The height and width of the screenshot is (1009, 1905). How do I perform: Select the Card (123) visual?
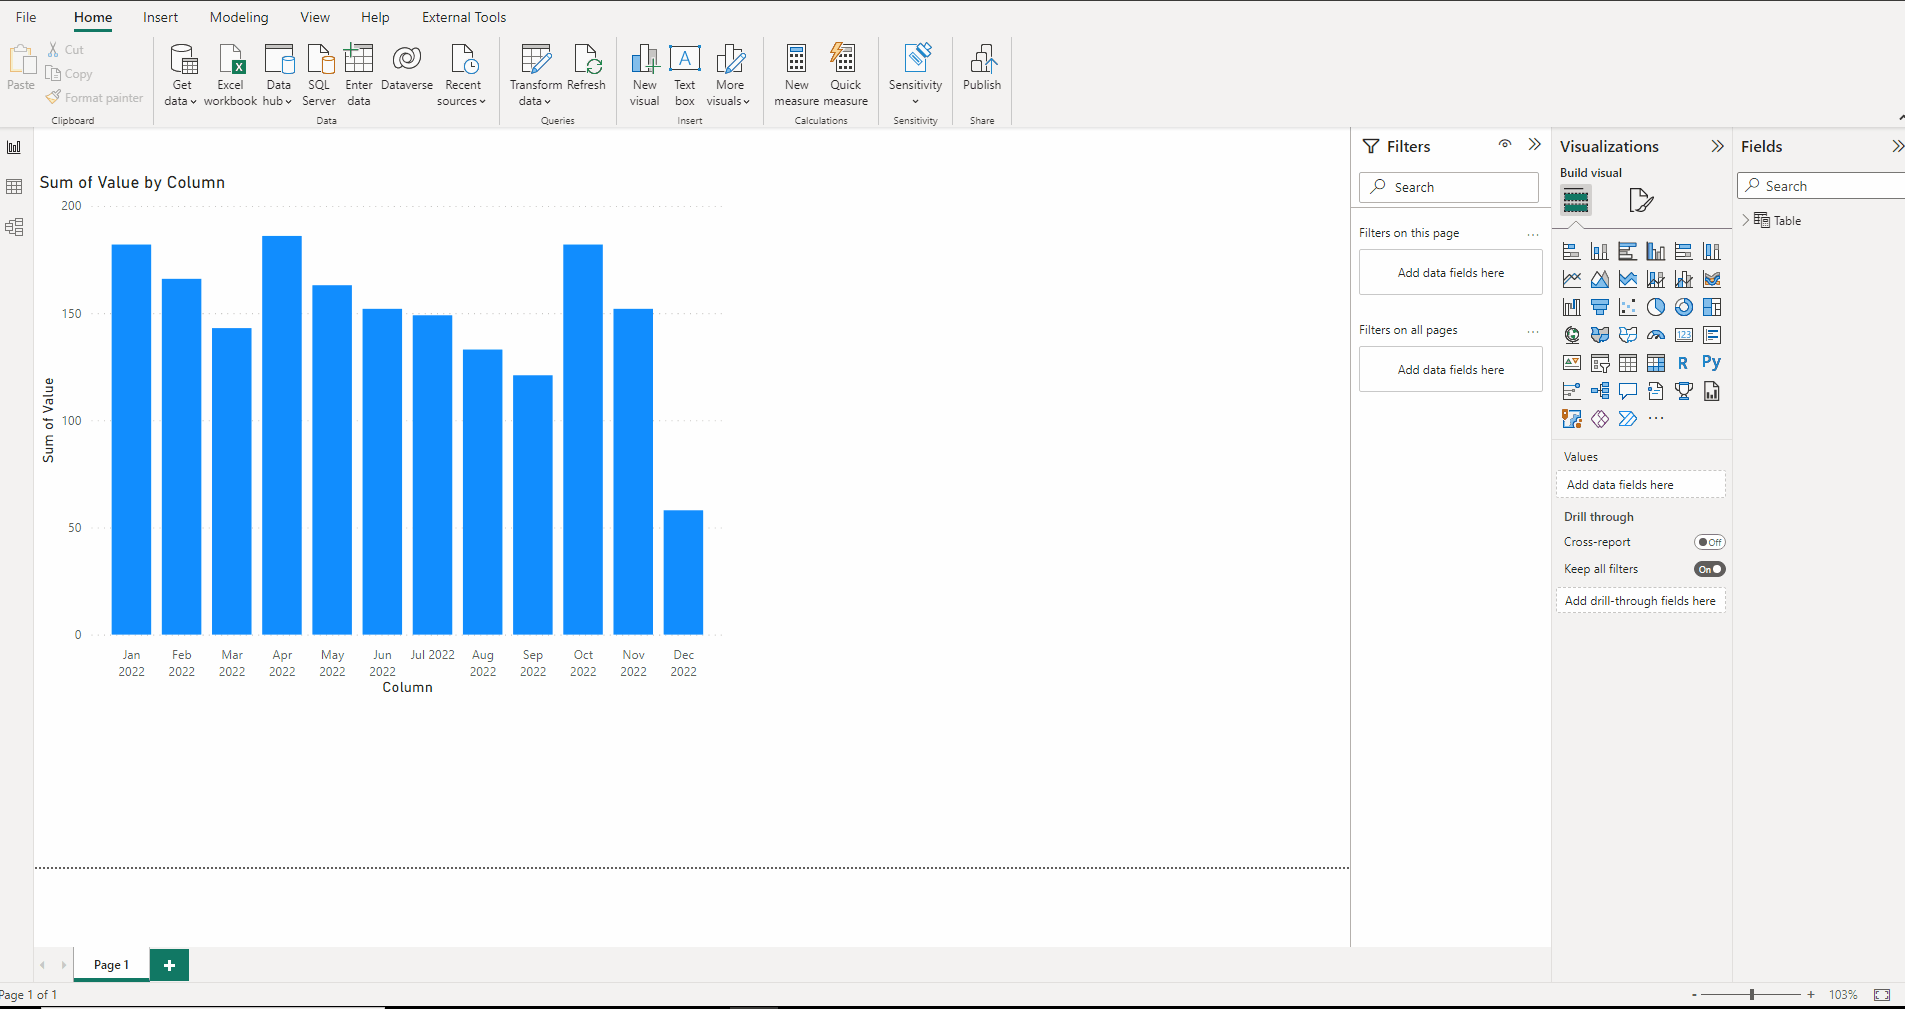click(1684, 335)
